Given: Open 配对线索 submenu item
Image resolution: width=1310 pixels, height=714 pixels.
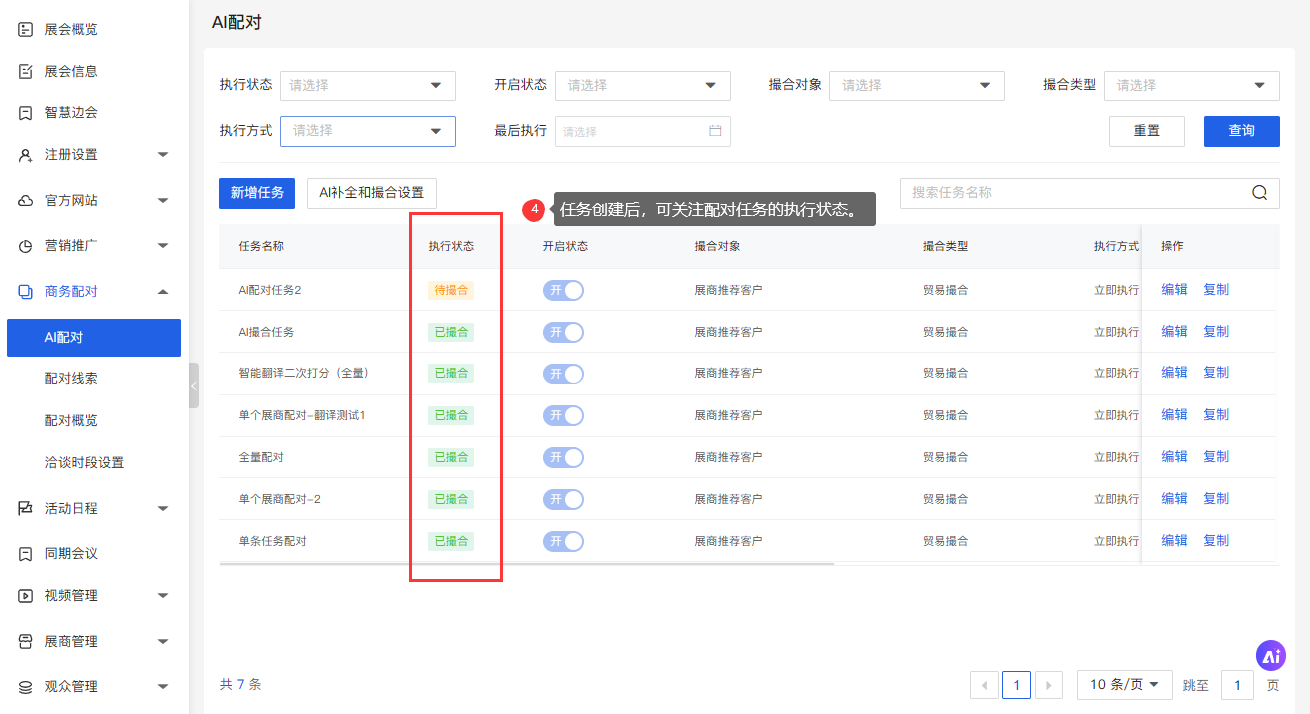Looking at the screenshot, I should tap(71, 379).
